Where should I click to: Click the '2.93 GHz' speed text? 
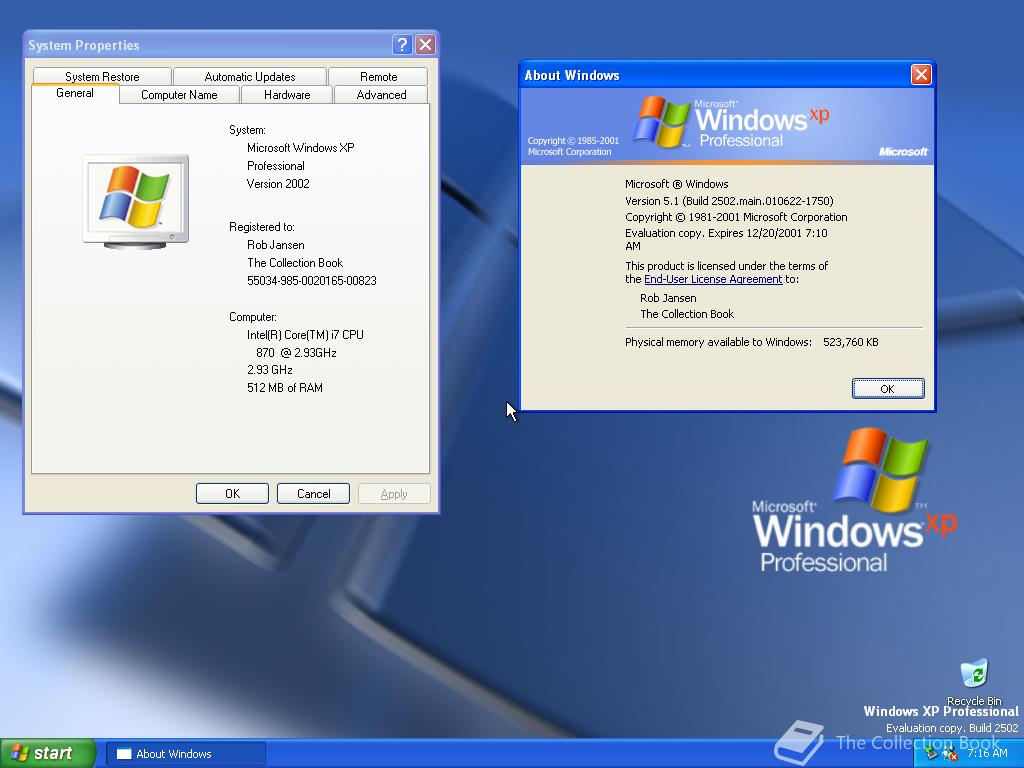click(270, 370)
